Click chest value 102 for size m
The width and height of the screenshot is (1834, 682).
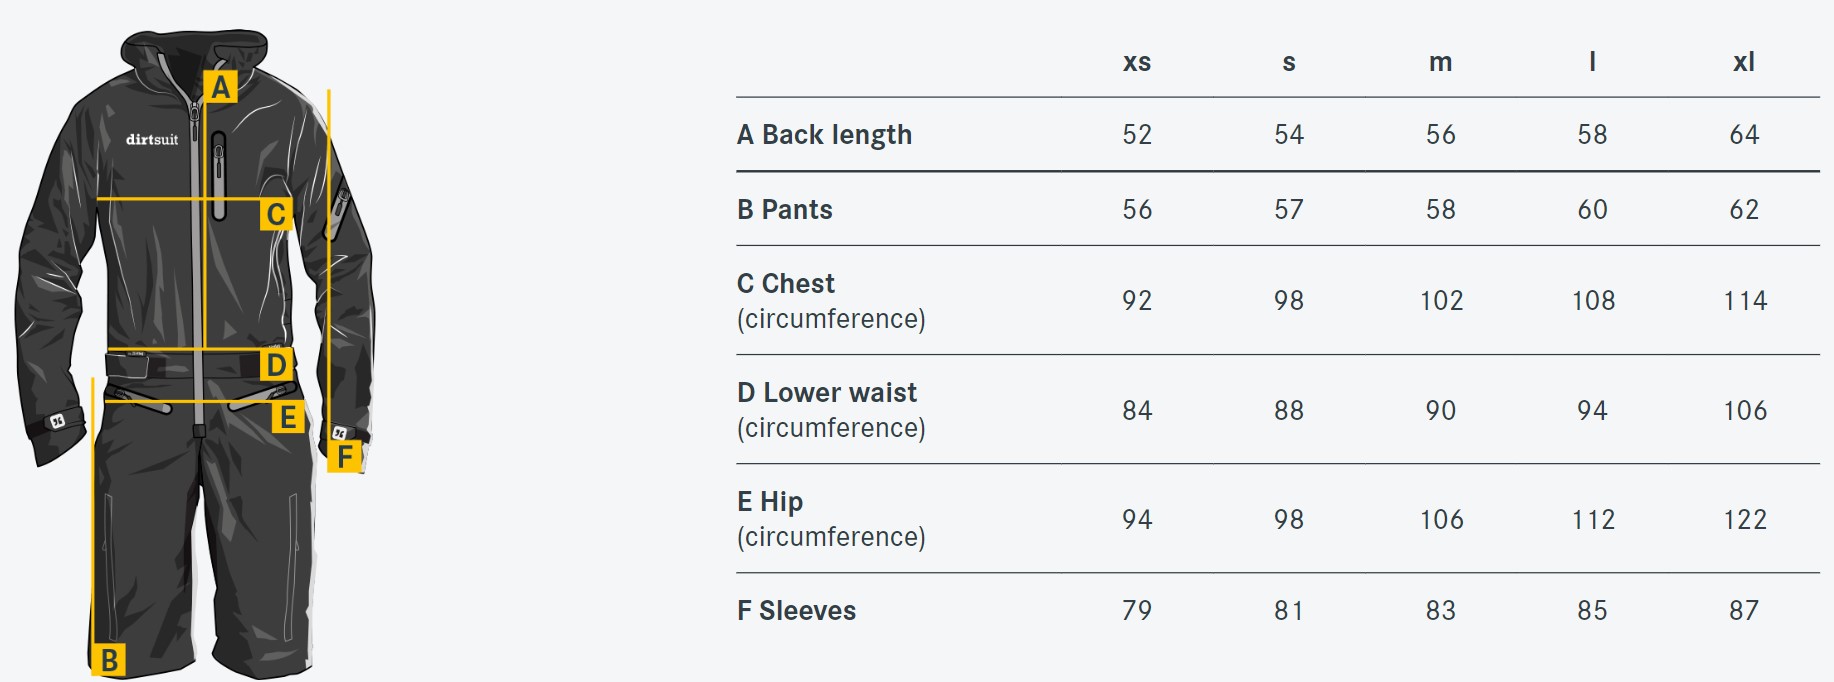(1441, 301)
